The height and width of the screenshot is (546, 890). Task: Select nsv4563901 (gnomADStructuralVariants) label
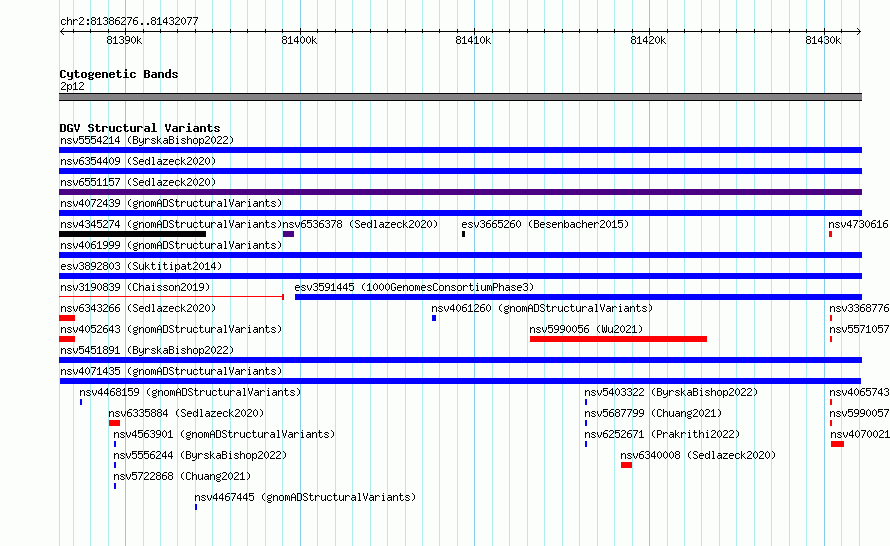point(224,434)
